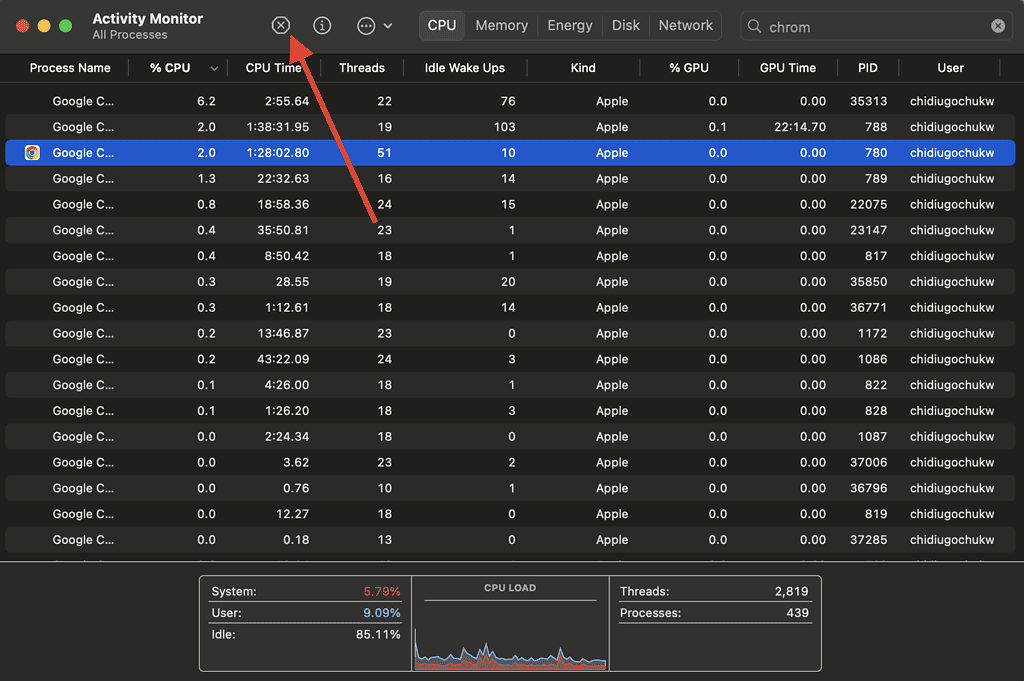1024x681 pixels.
Task: Sort by PID column header
Action: pyautogui.click(x=867, y=68)
